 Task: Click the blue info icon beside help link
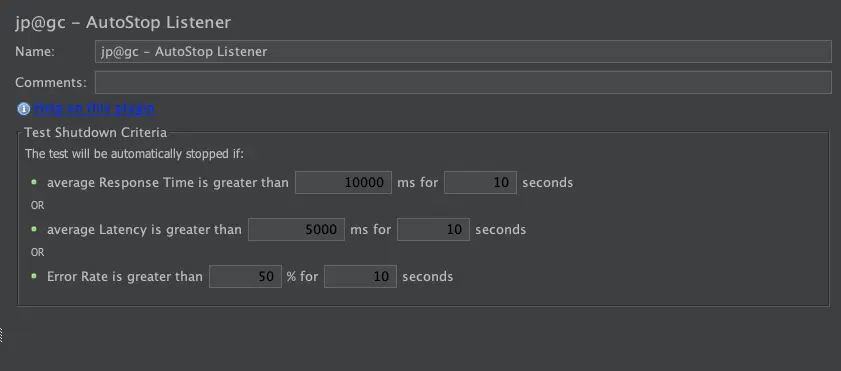pos(24,109)
